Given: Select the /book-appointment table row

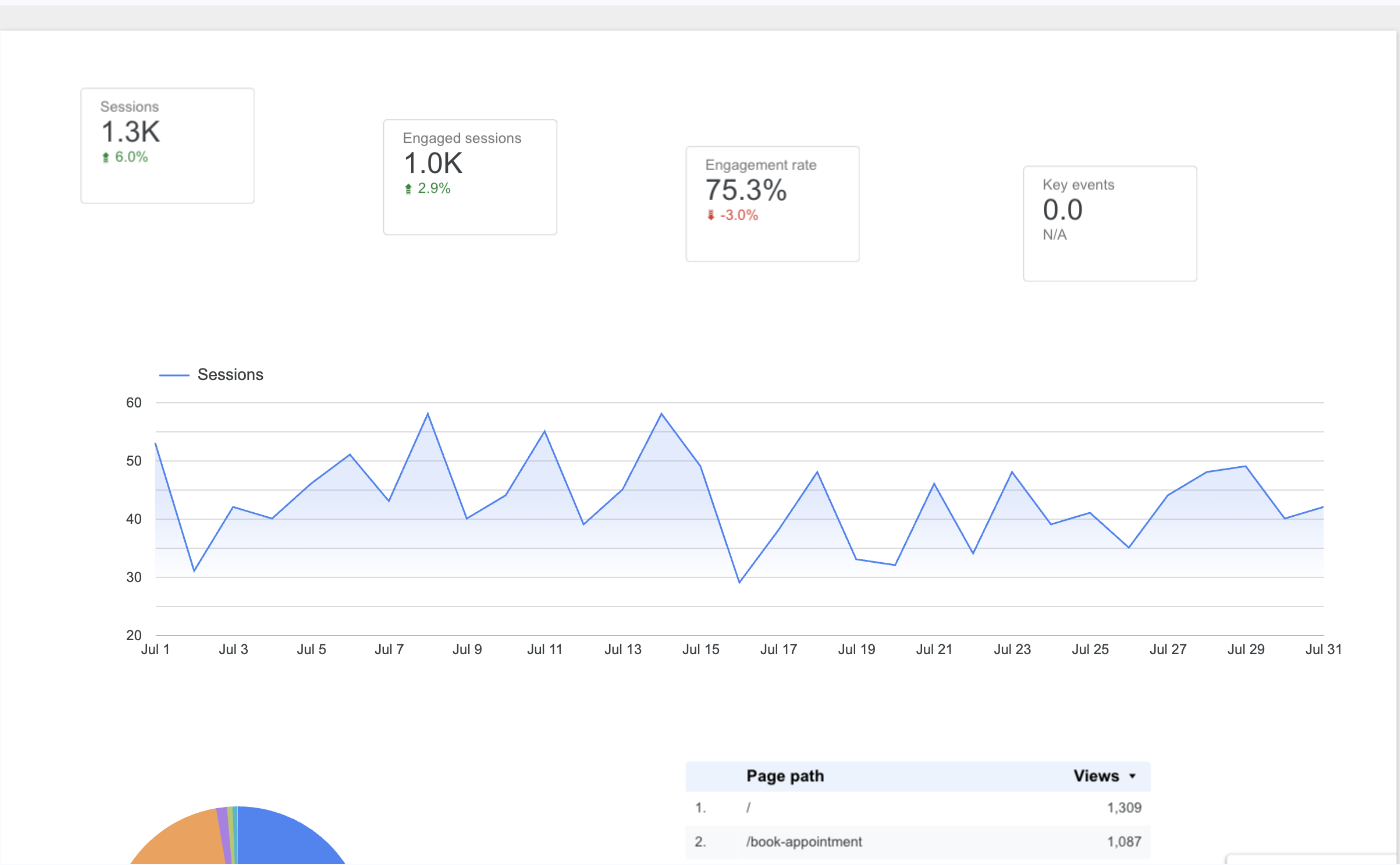Looking at the screenshot, I should tap(918, 842).
